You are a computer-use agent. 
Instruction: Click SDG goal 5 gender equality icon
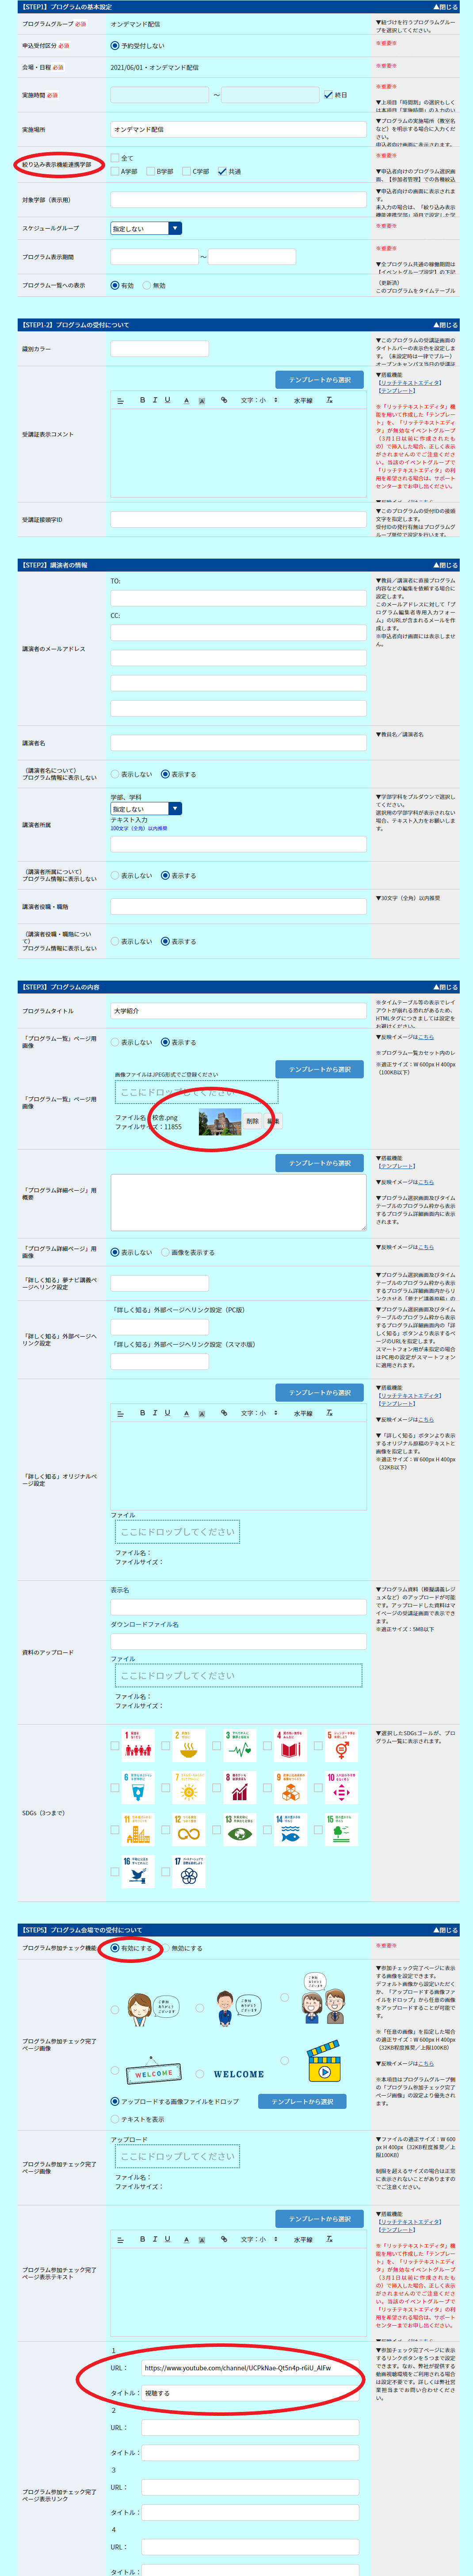point(342,1745)
